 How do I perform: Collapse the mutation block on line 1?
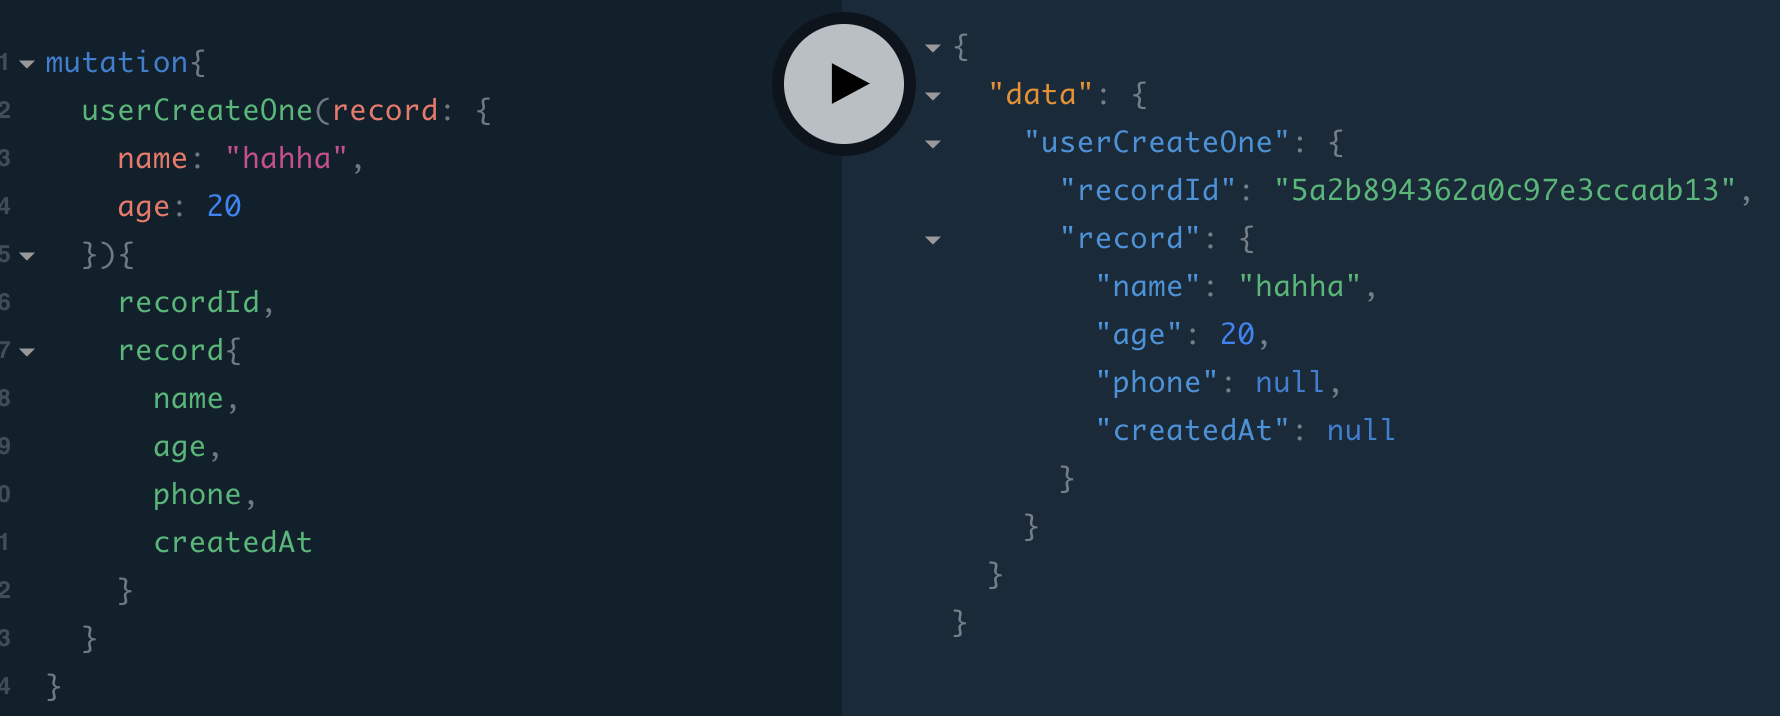(x=27, y=64)
